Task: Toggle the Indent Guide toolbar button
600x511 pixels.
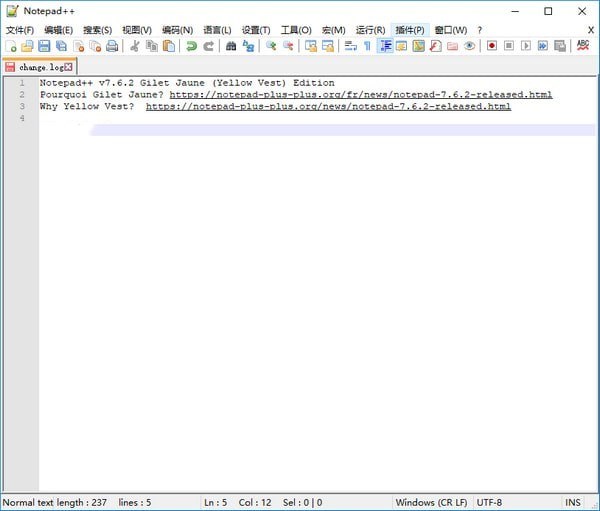Action: pyautogui.click(x=385, y=46)
